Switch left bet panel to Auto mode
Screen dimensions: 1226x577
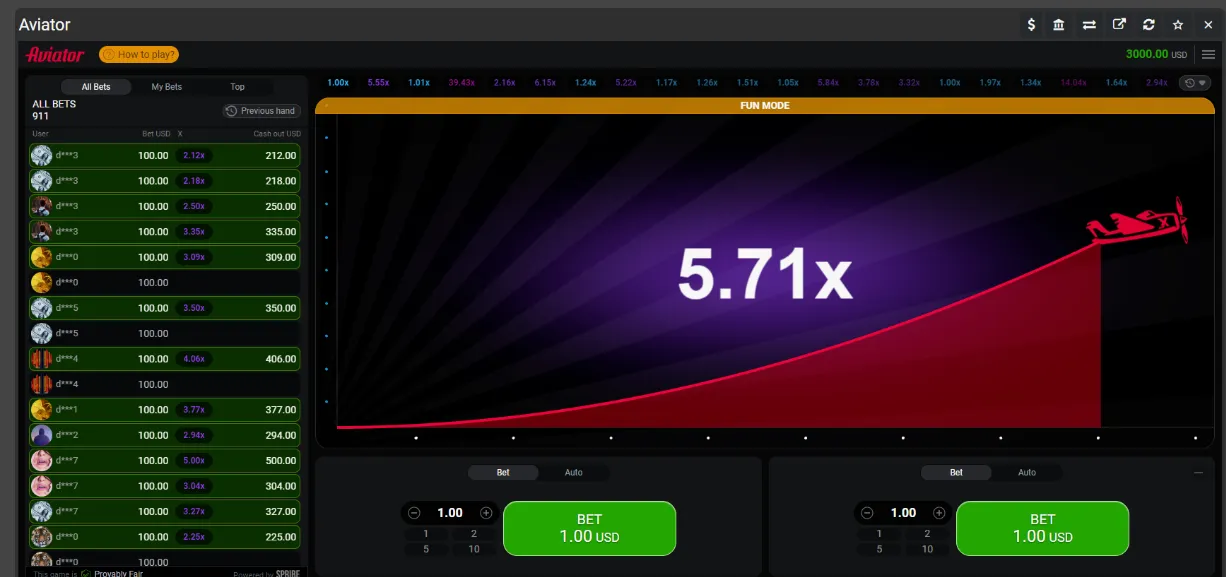(573, 473)
